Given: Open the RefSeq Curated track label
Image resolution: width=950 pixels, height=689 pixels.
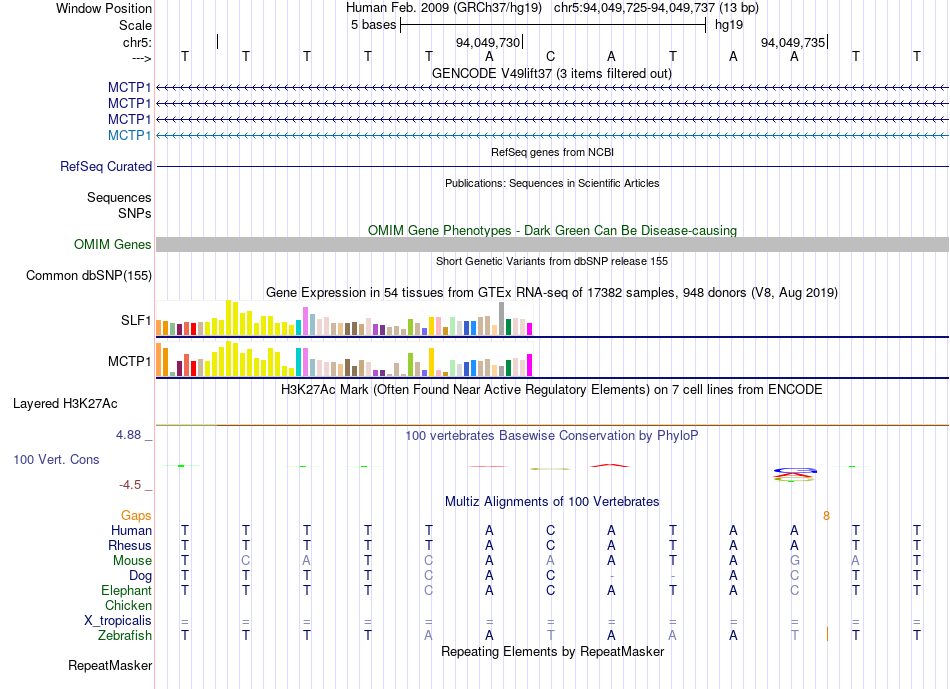Looking at the screenshot, I should (x=106, y=166).
